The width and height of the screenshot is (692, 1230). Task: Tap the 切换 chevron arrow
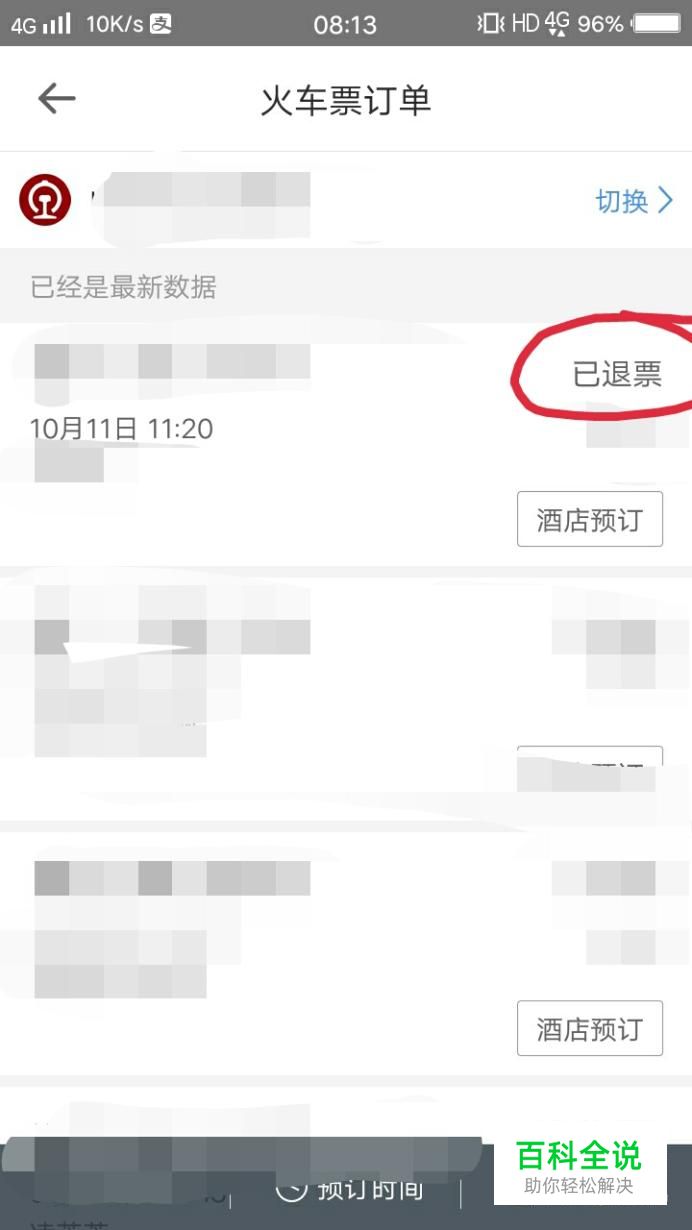[665, 201]
